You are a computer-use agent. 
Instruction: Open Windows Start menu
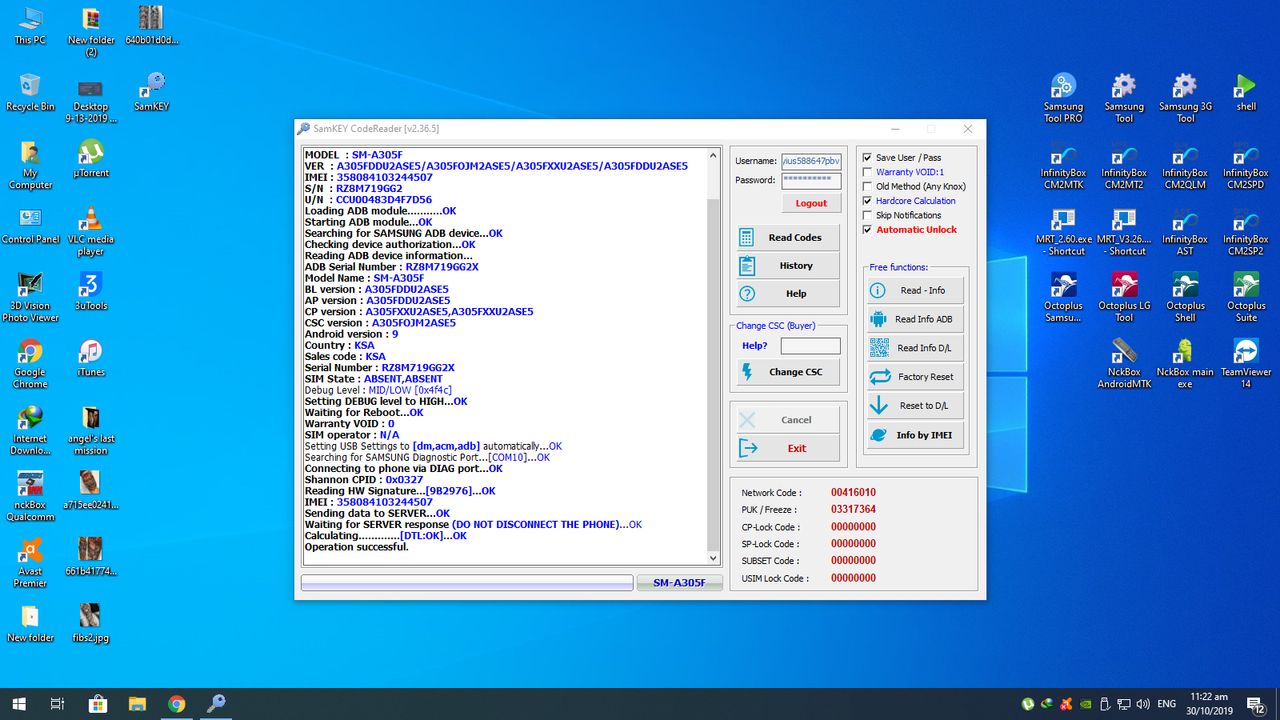(19, 703)
